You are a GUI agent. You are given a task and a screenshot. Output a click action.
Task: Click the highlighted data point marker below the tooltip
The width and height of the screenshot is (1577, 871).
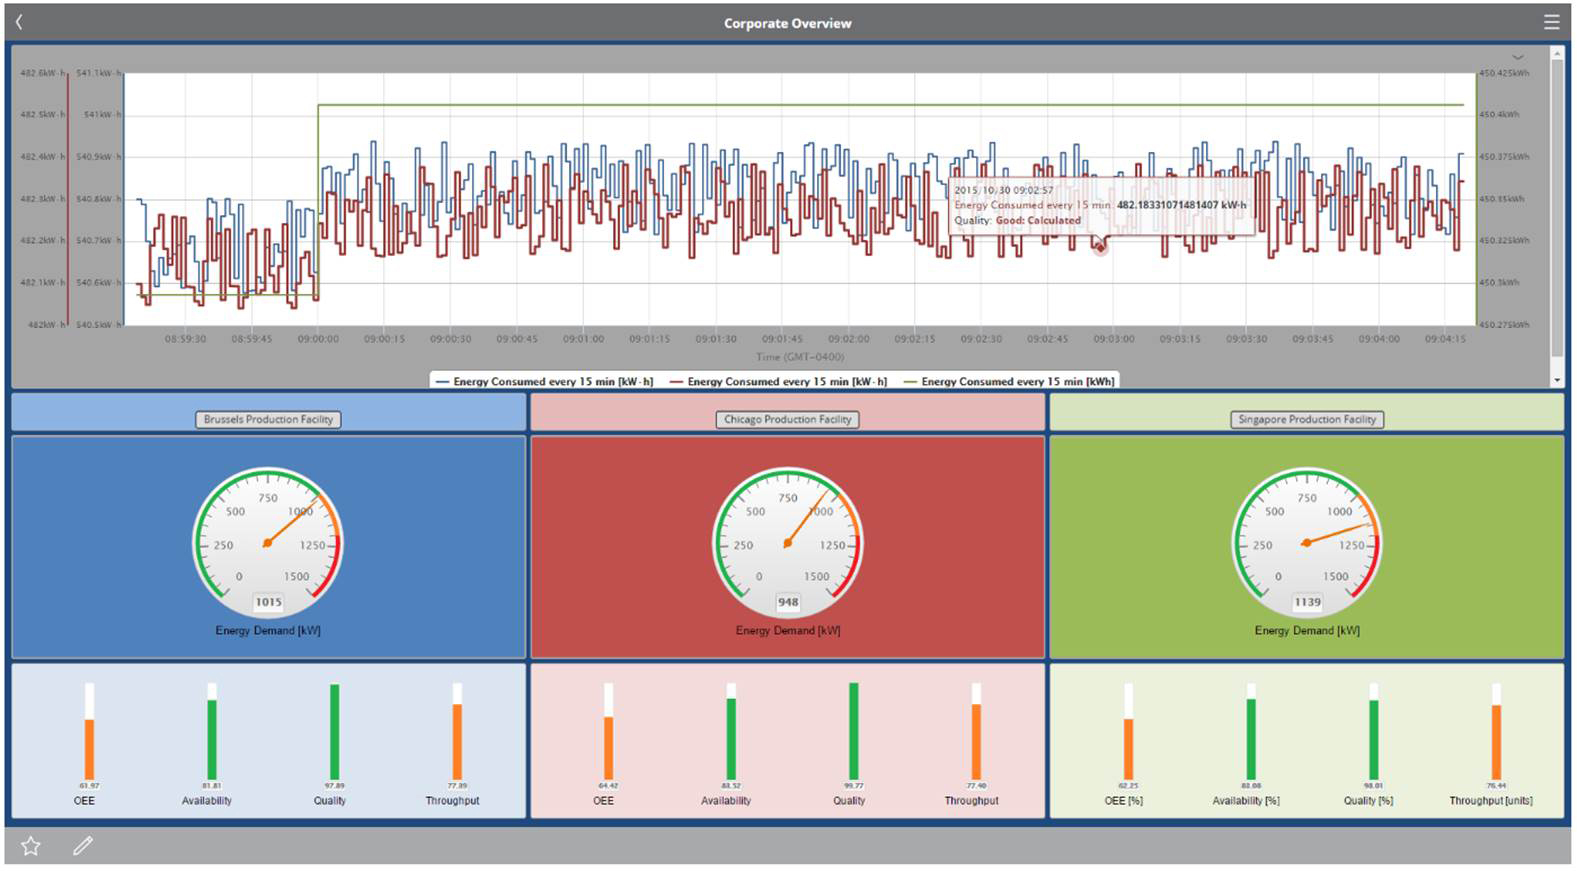pos(1100,247)
